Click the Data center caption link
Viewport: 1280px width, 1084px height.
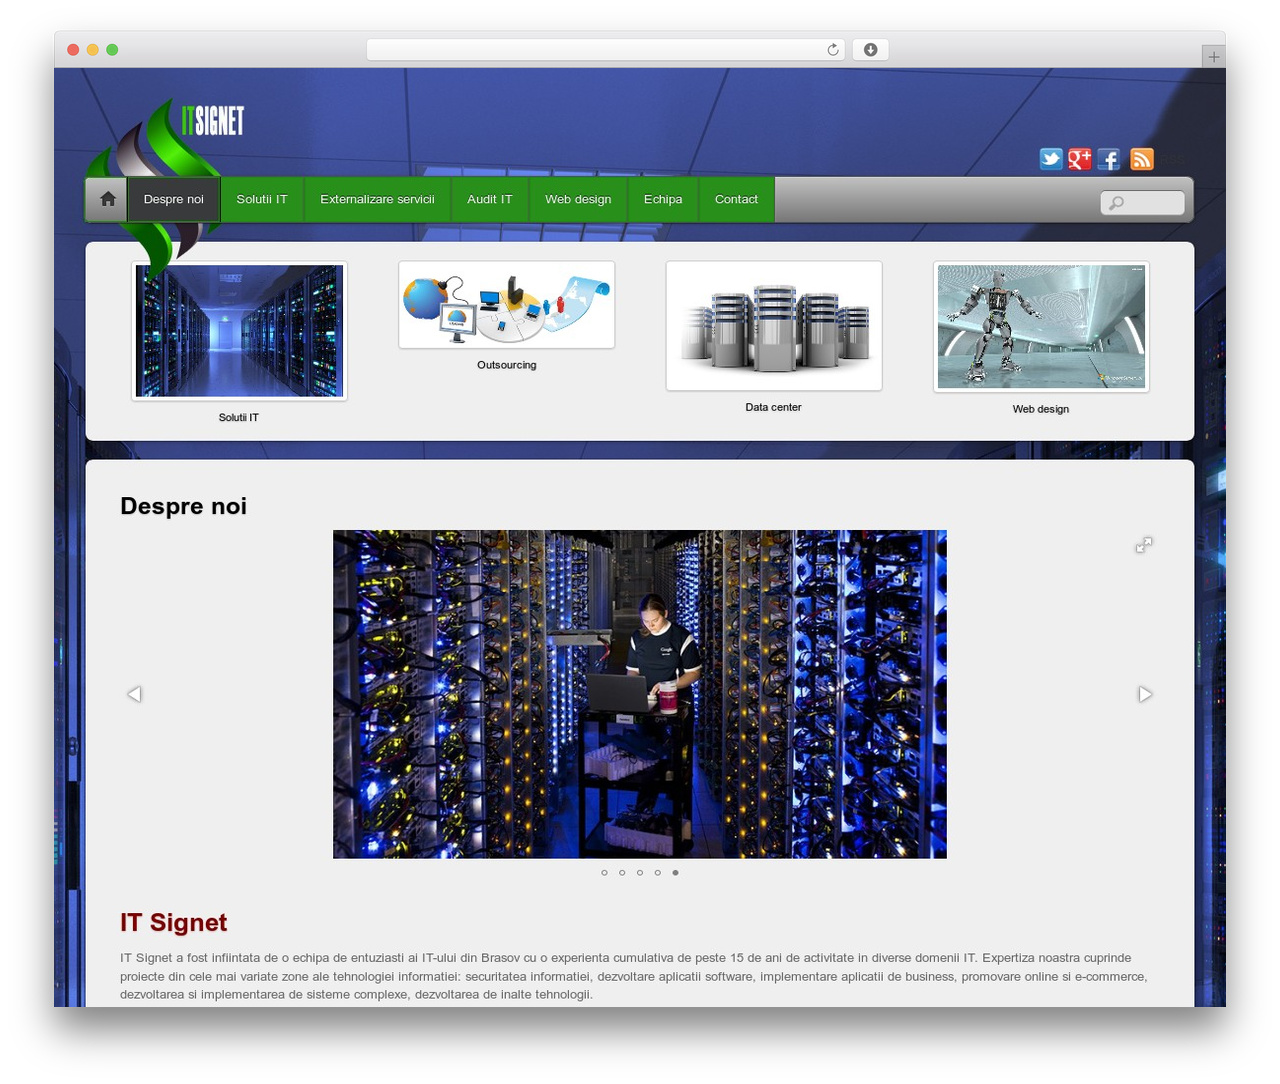pos(773,407)
